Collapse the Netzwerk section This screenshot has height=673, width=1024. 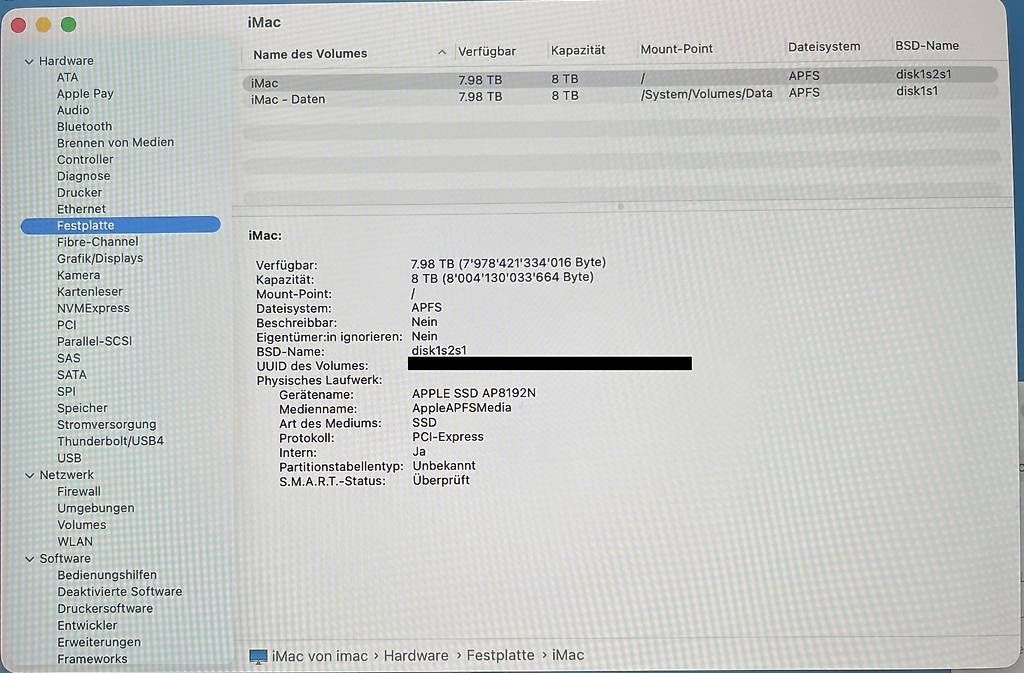[x=29, y=475]
